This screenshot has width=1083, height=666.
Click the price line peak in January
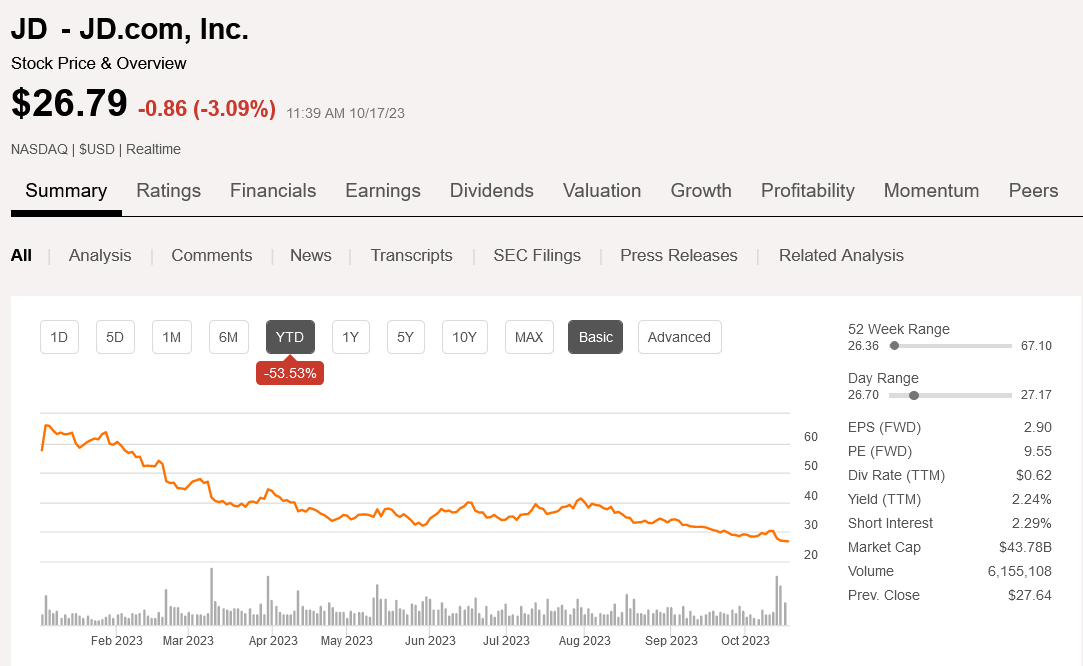[x=47, y=426]
